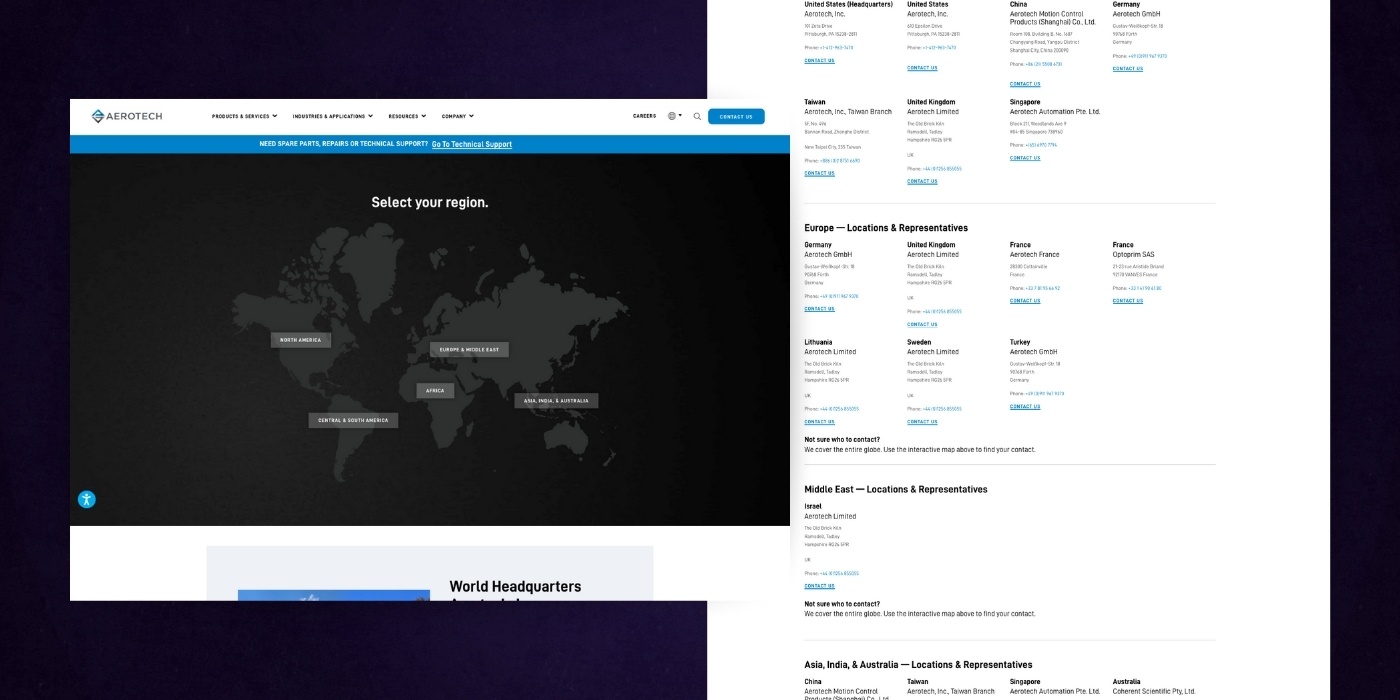Click Contact Us under the Israel listing
The width and height of the screenshot is (1400, 700).
(819, 586)
